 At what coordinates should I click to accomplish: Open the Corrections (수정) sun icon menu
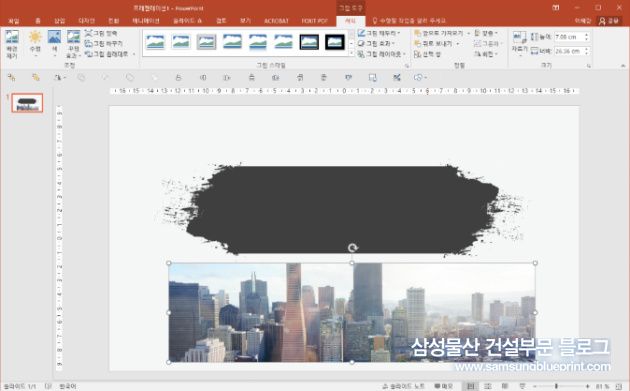coord(35,43)
